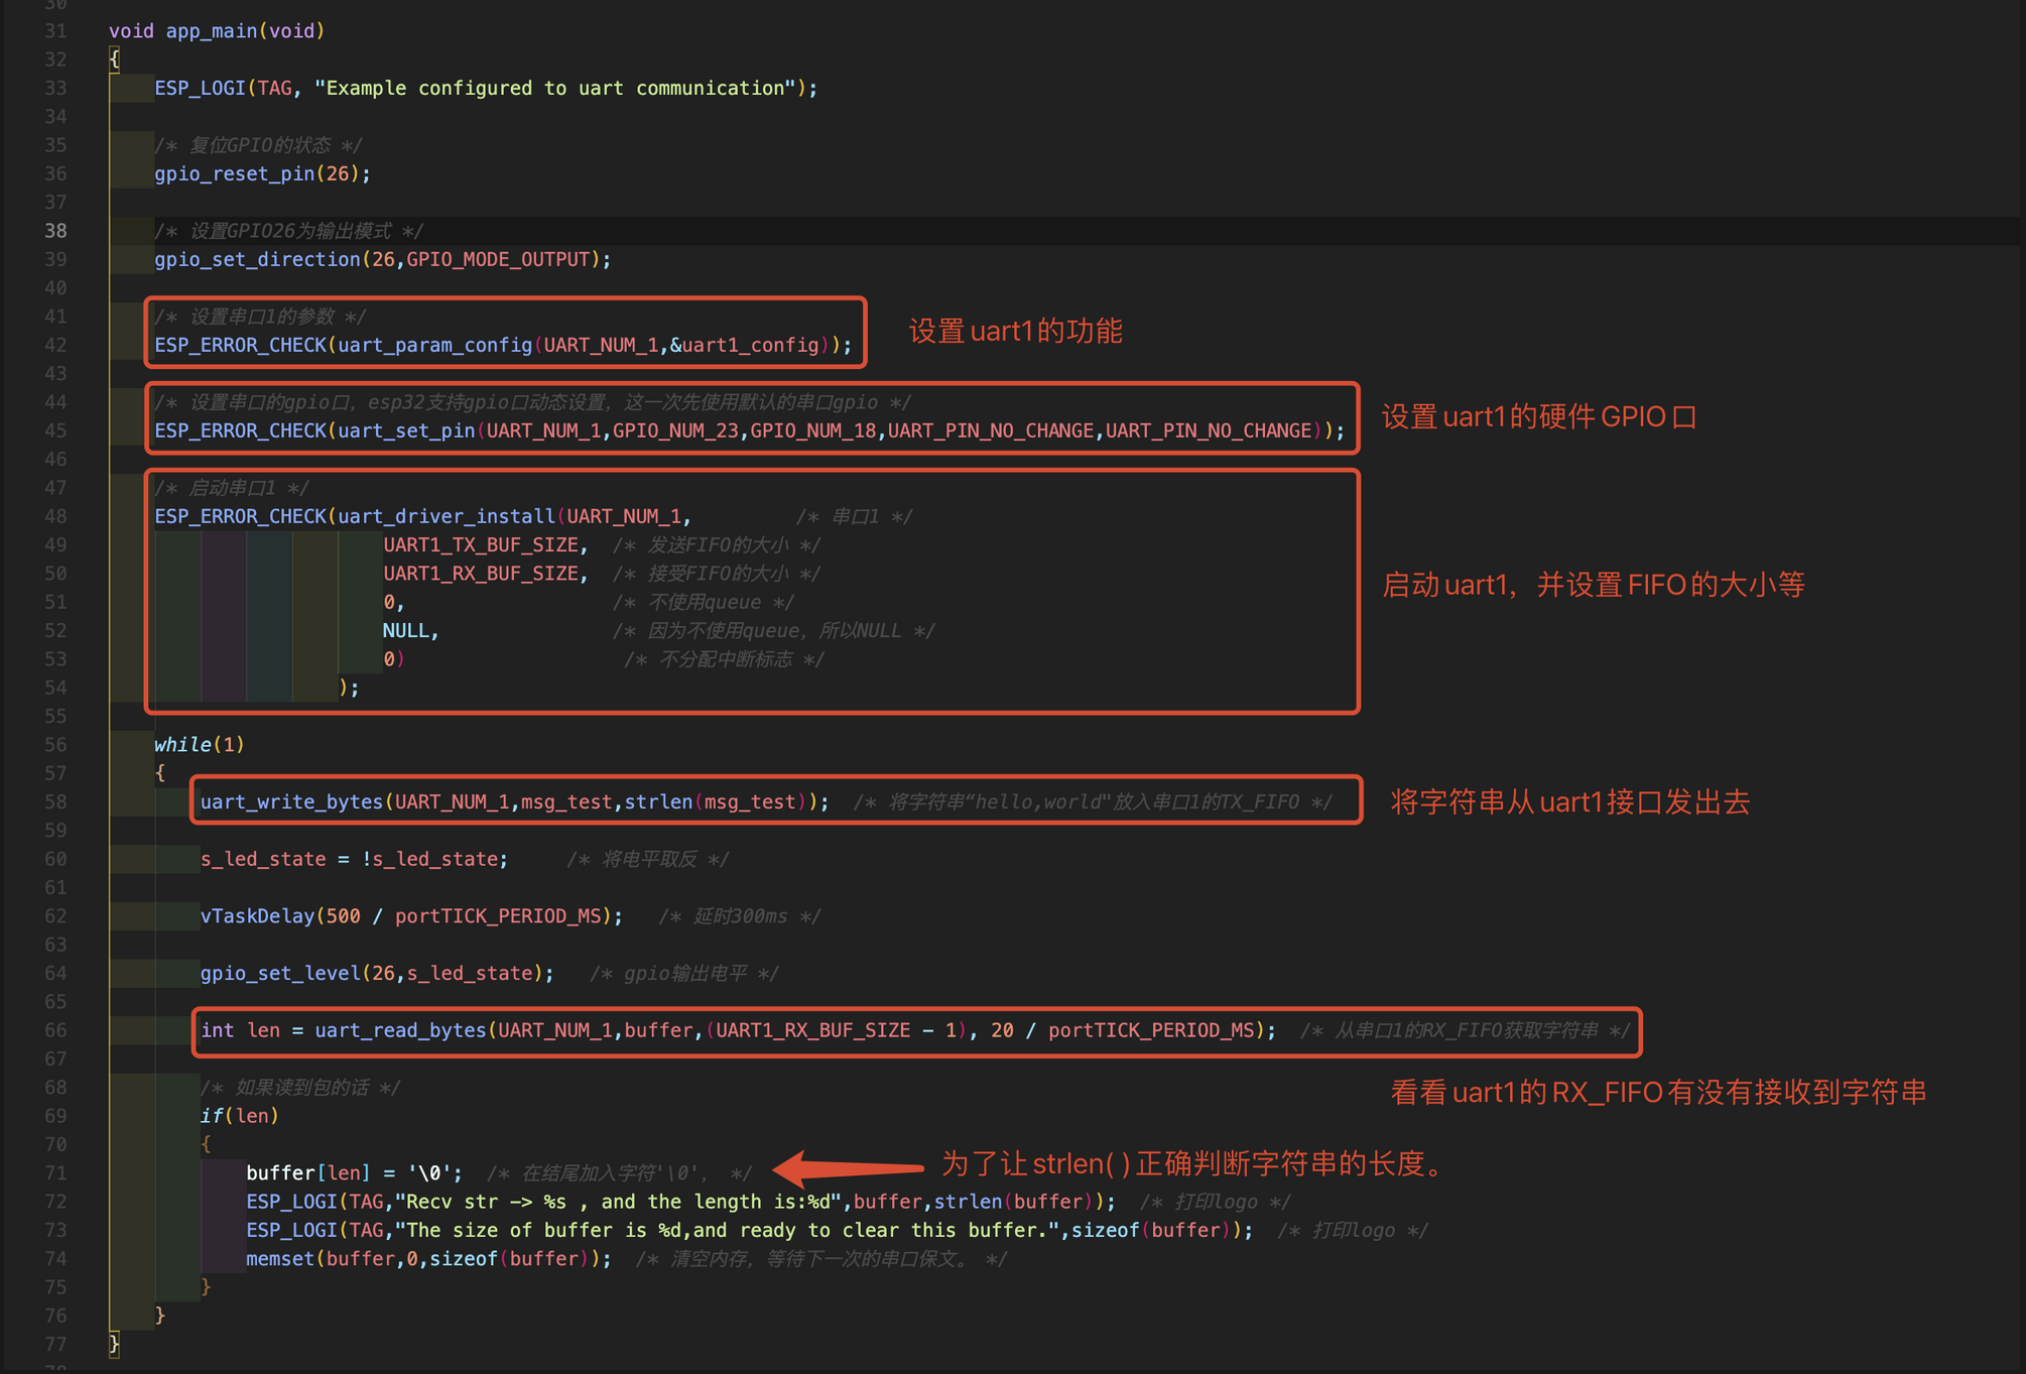Click the GPIO_MODE_OUTPUT constant
Image resolution: width=2026 pixels, height=1374 pixels.
(497, 260)
